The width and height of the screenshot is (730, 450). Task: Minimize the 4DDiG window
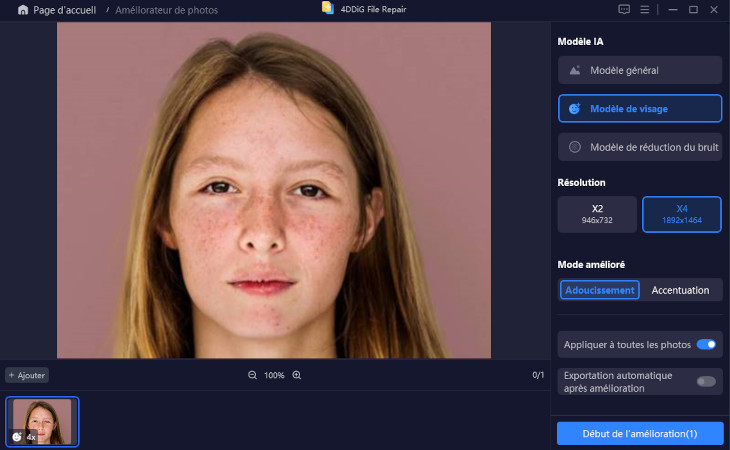coord(673,9)
